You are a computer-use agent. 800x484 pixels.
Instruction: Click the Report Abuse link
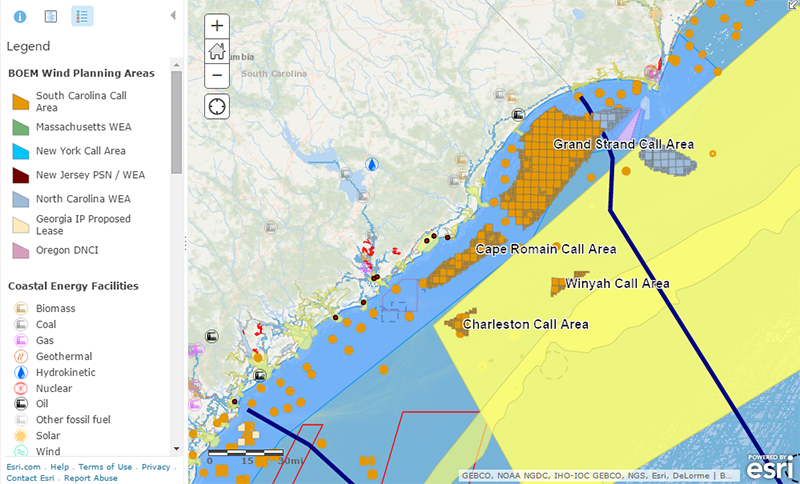point(91,478)
